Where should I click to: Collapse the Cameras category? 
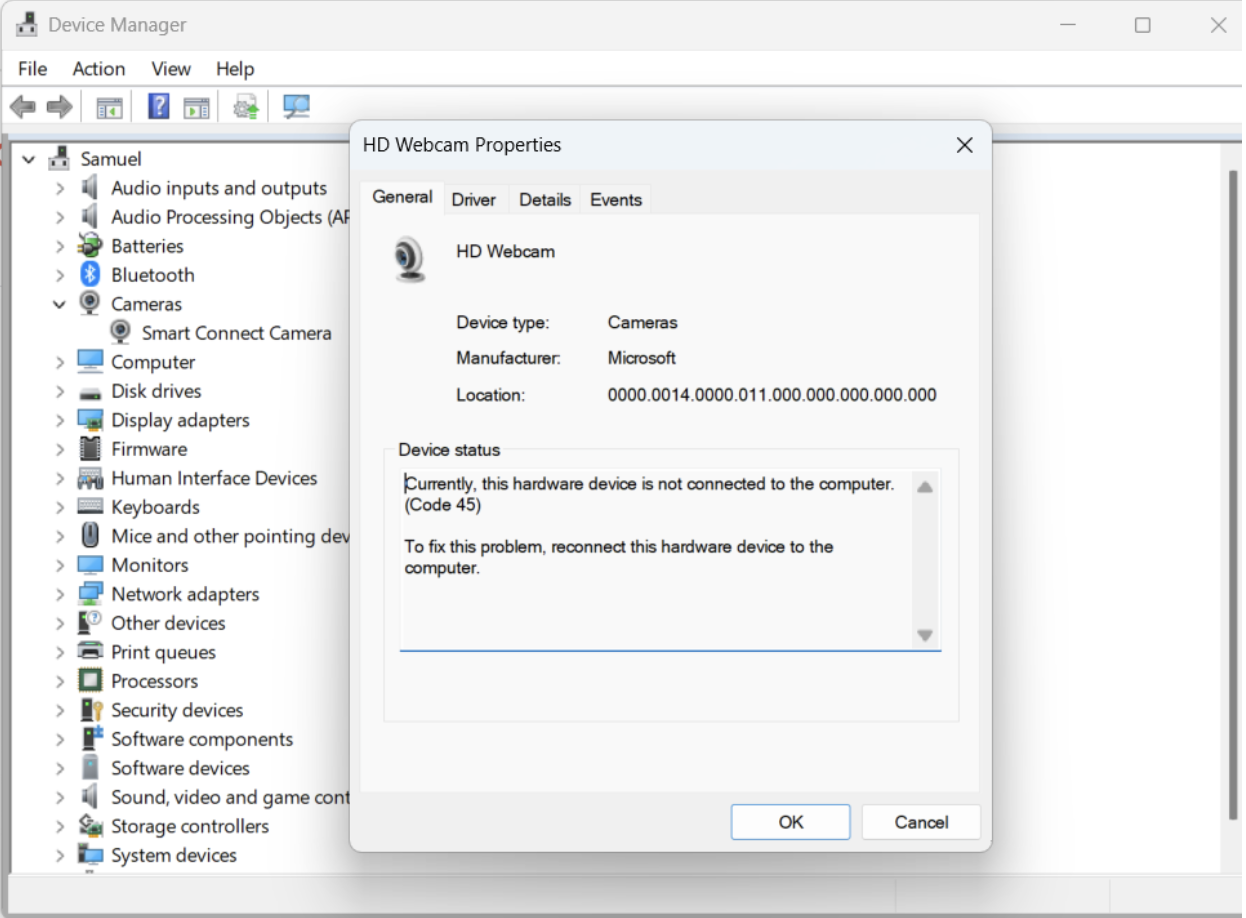pyautogui.click(x=60, y=303)
